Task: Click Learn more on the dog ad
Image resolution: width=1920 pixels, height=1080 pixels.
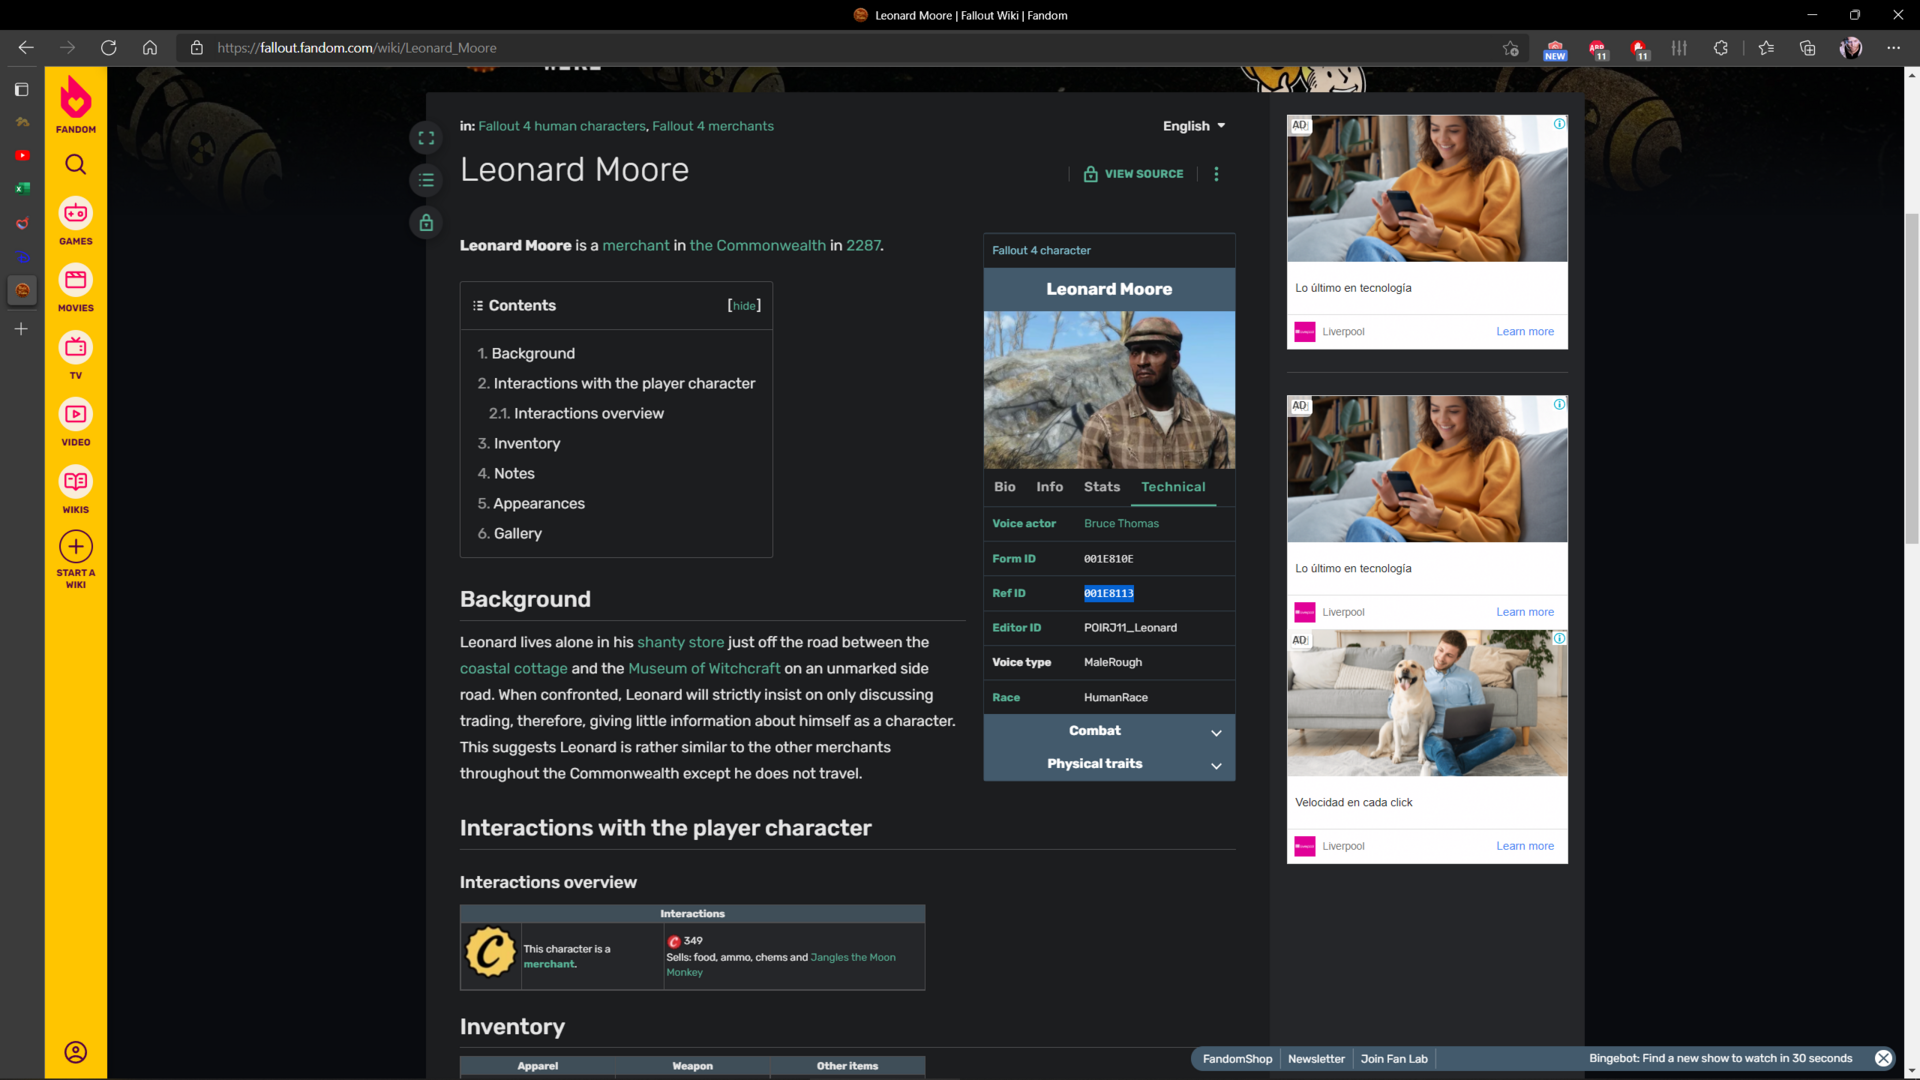Action: (1525, 846)
